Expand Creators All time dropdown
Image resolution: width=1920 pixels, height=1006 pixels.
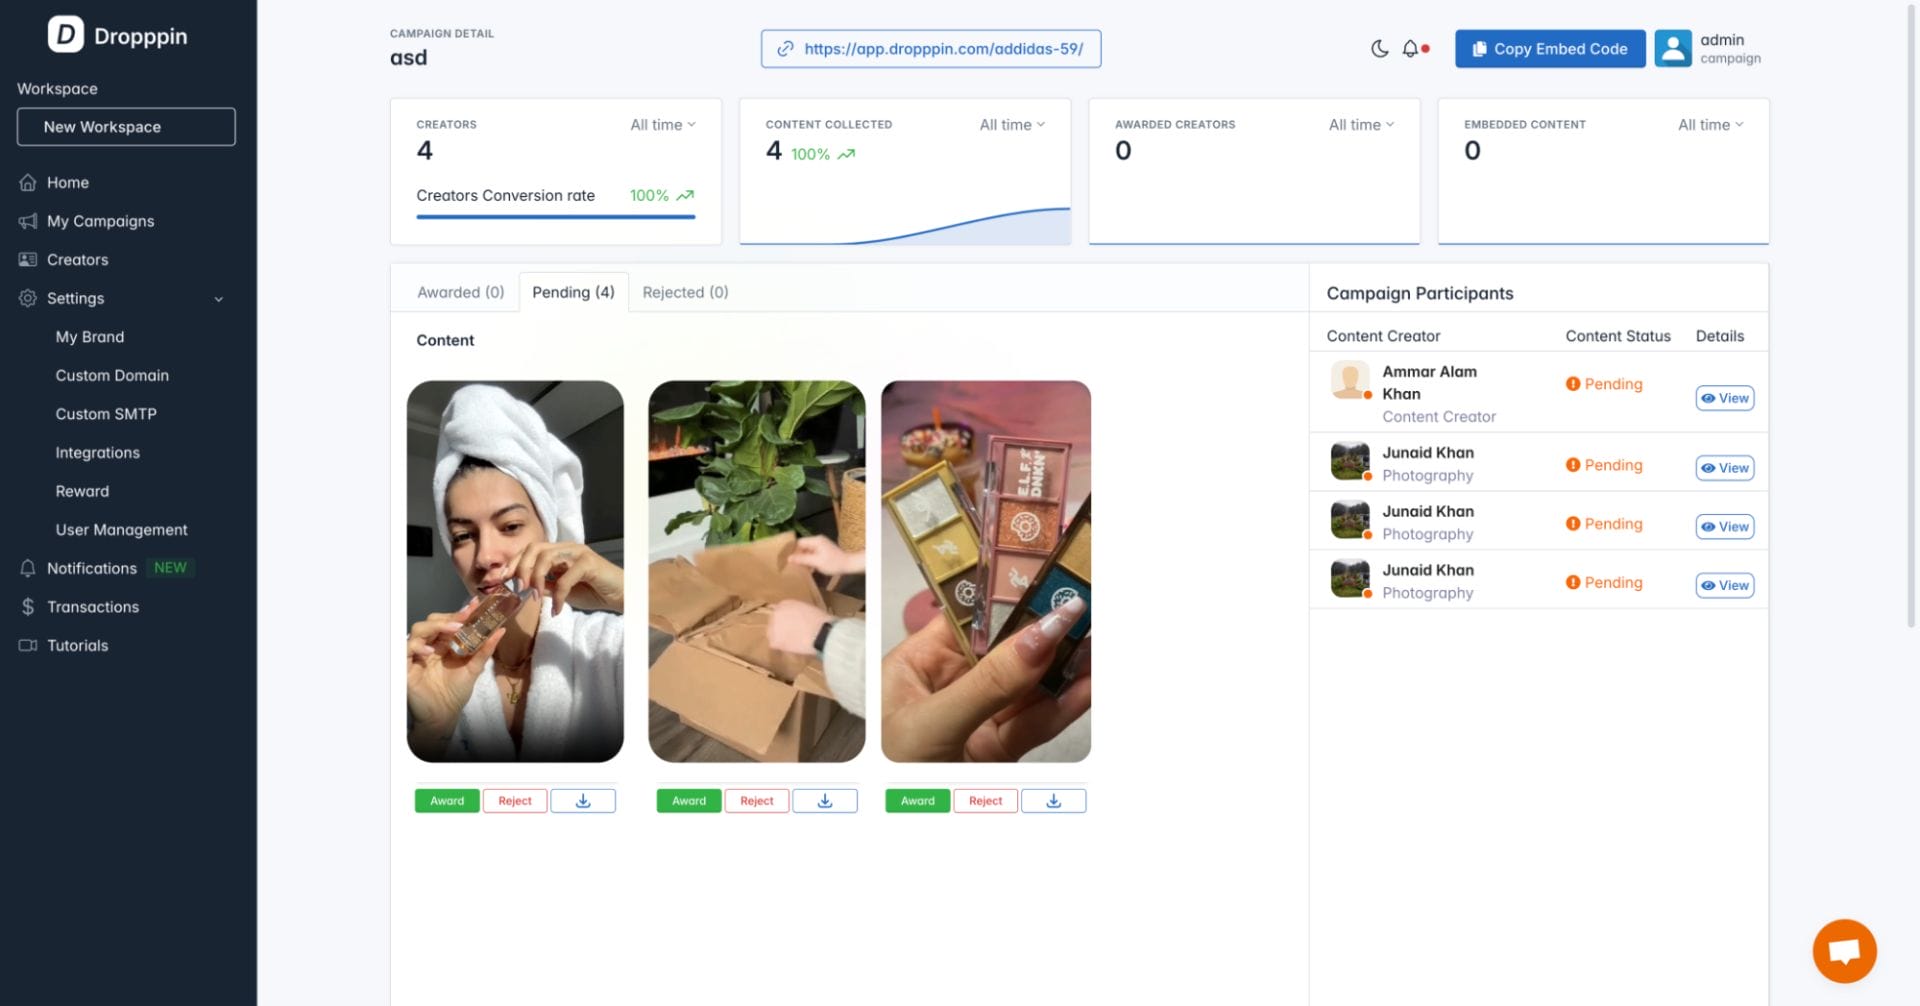point(662,125)
